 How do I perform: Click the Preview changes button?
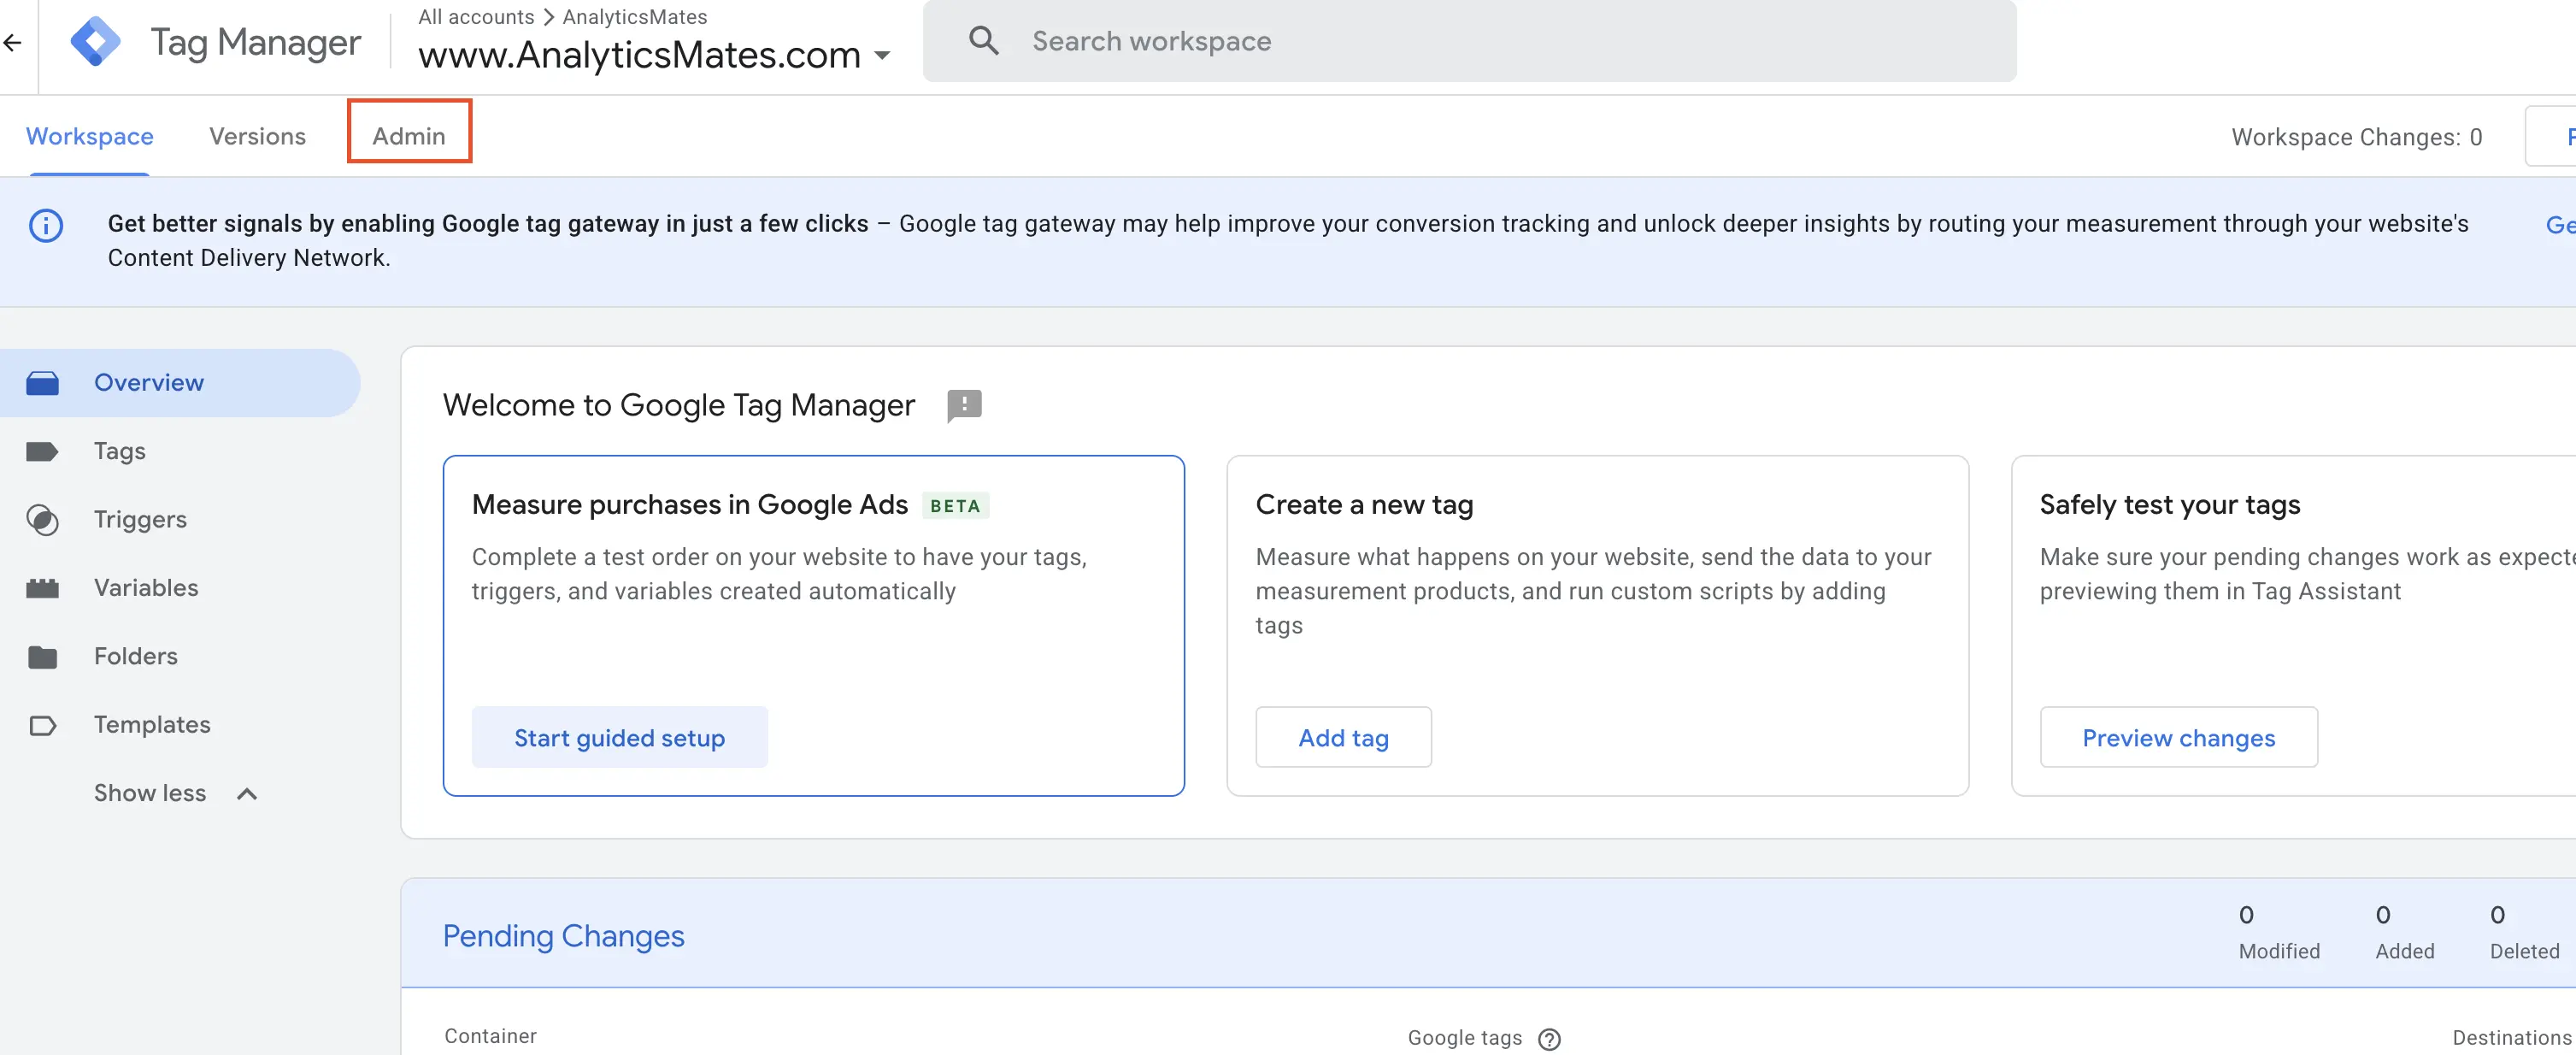coord(2178,738)
